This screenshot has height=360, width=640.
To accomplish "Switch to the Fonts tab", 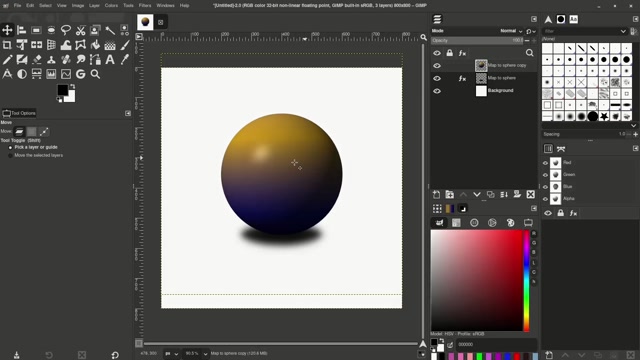I will tap(573, 19).
